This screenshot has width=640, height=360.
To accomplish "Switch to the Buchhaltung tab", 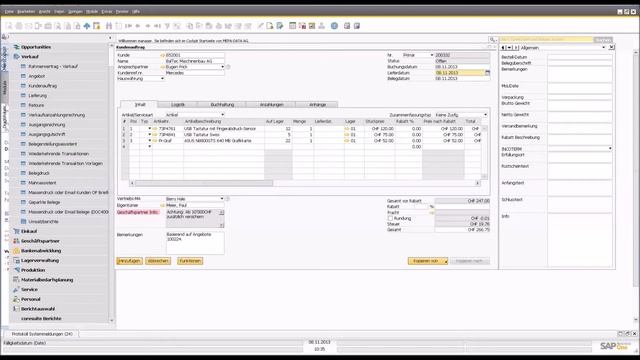I will click(222, 105).
